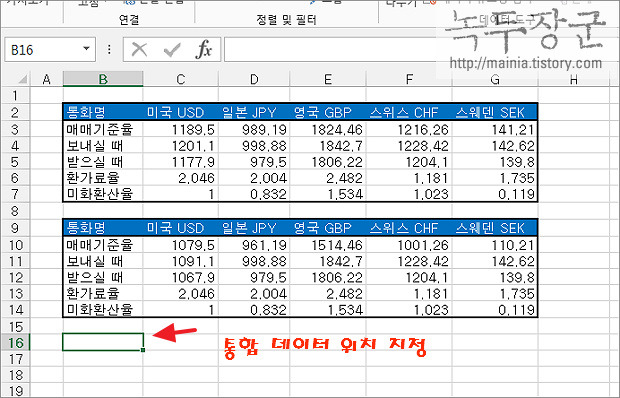
Task: Click '미화환산율' cell in row 7
Action: 103,194
